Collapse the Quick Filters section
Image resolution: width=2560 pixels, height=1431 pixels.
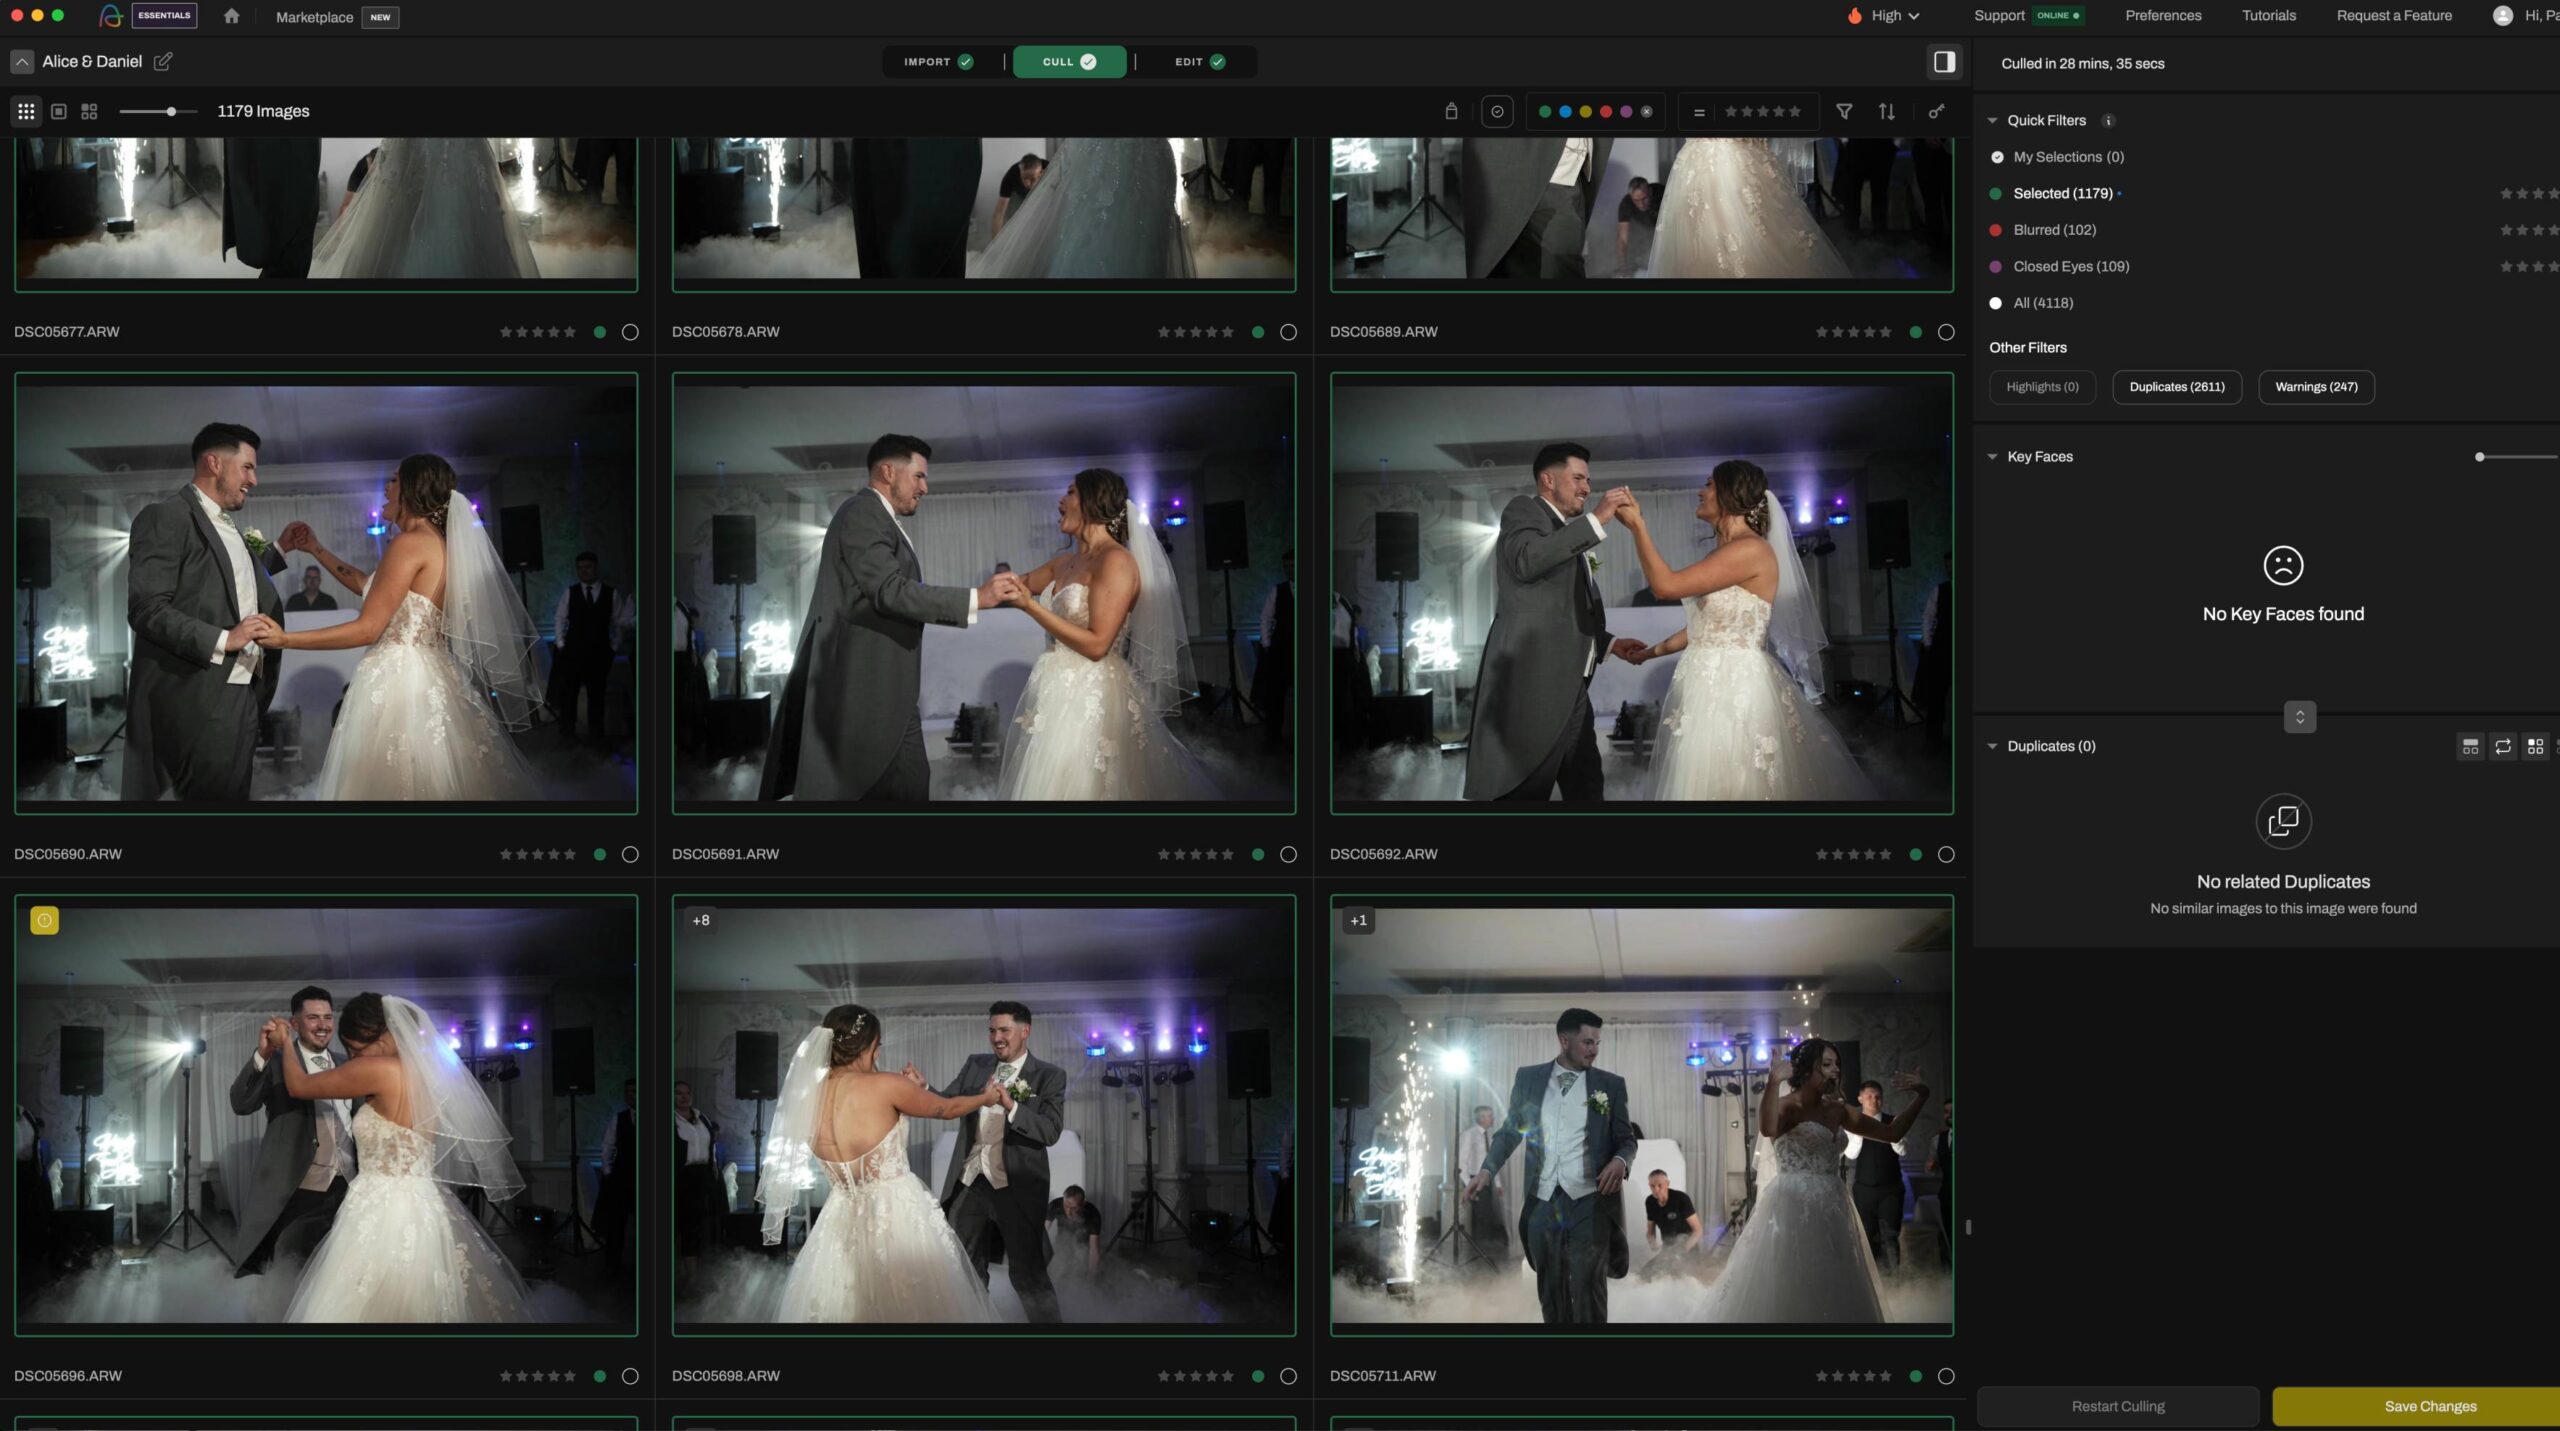pyautogui.click(x=1992, y=120)
